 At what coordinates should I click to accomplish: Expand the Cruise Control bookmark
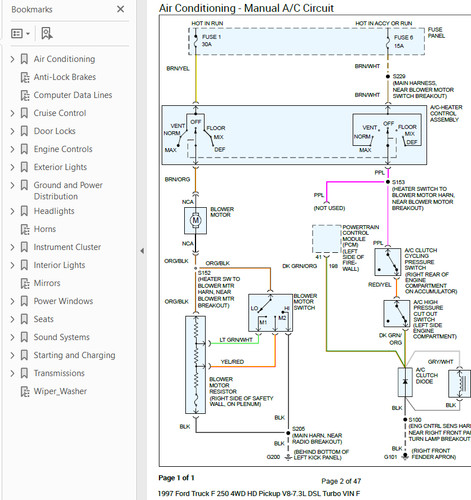[12, 113]
